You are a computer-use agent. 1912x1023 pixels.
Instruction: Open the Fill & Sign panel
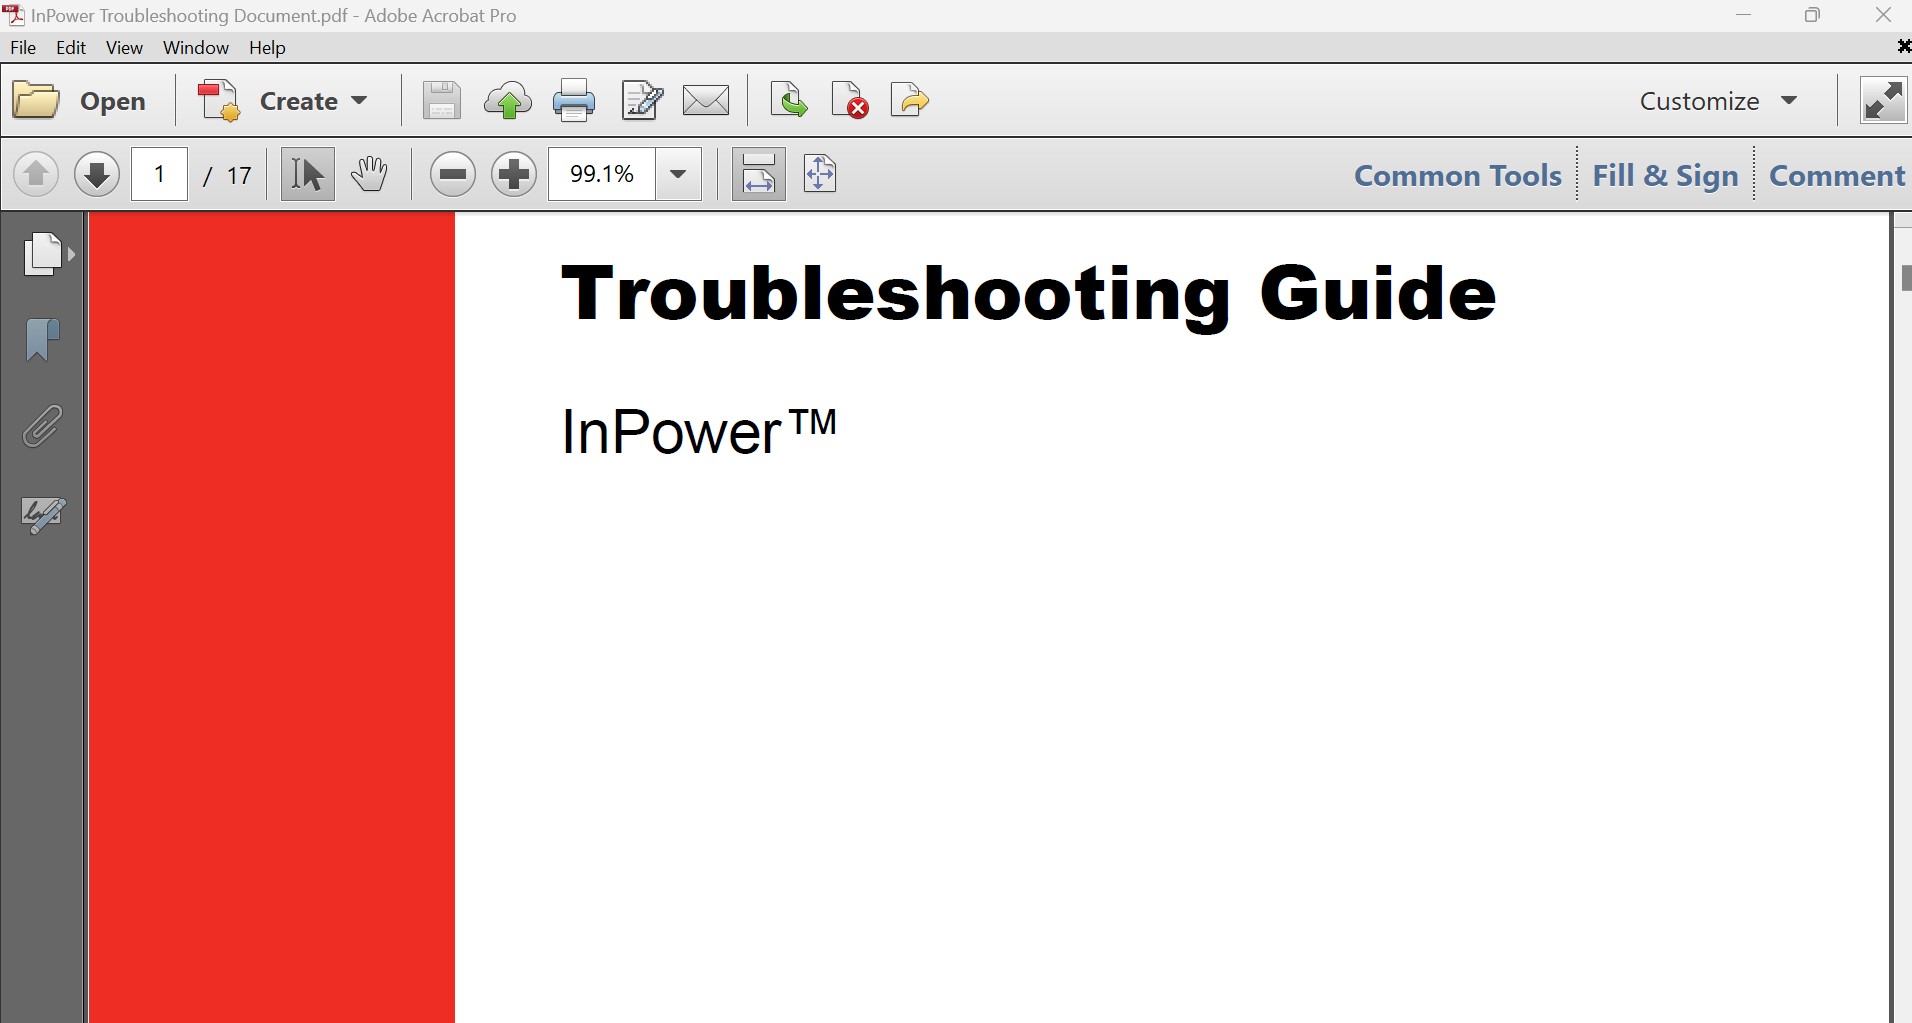(1665, 176)
